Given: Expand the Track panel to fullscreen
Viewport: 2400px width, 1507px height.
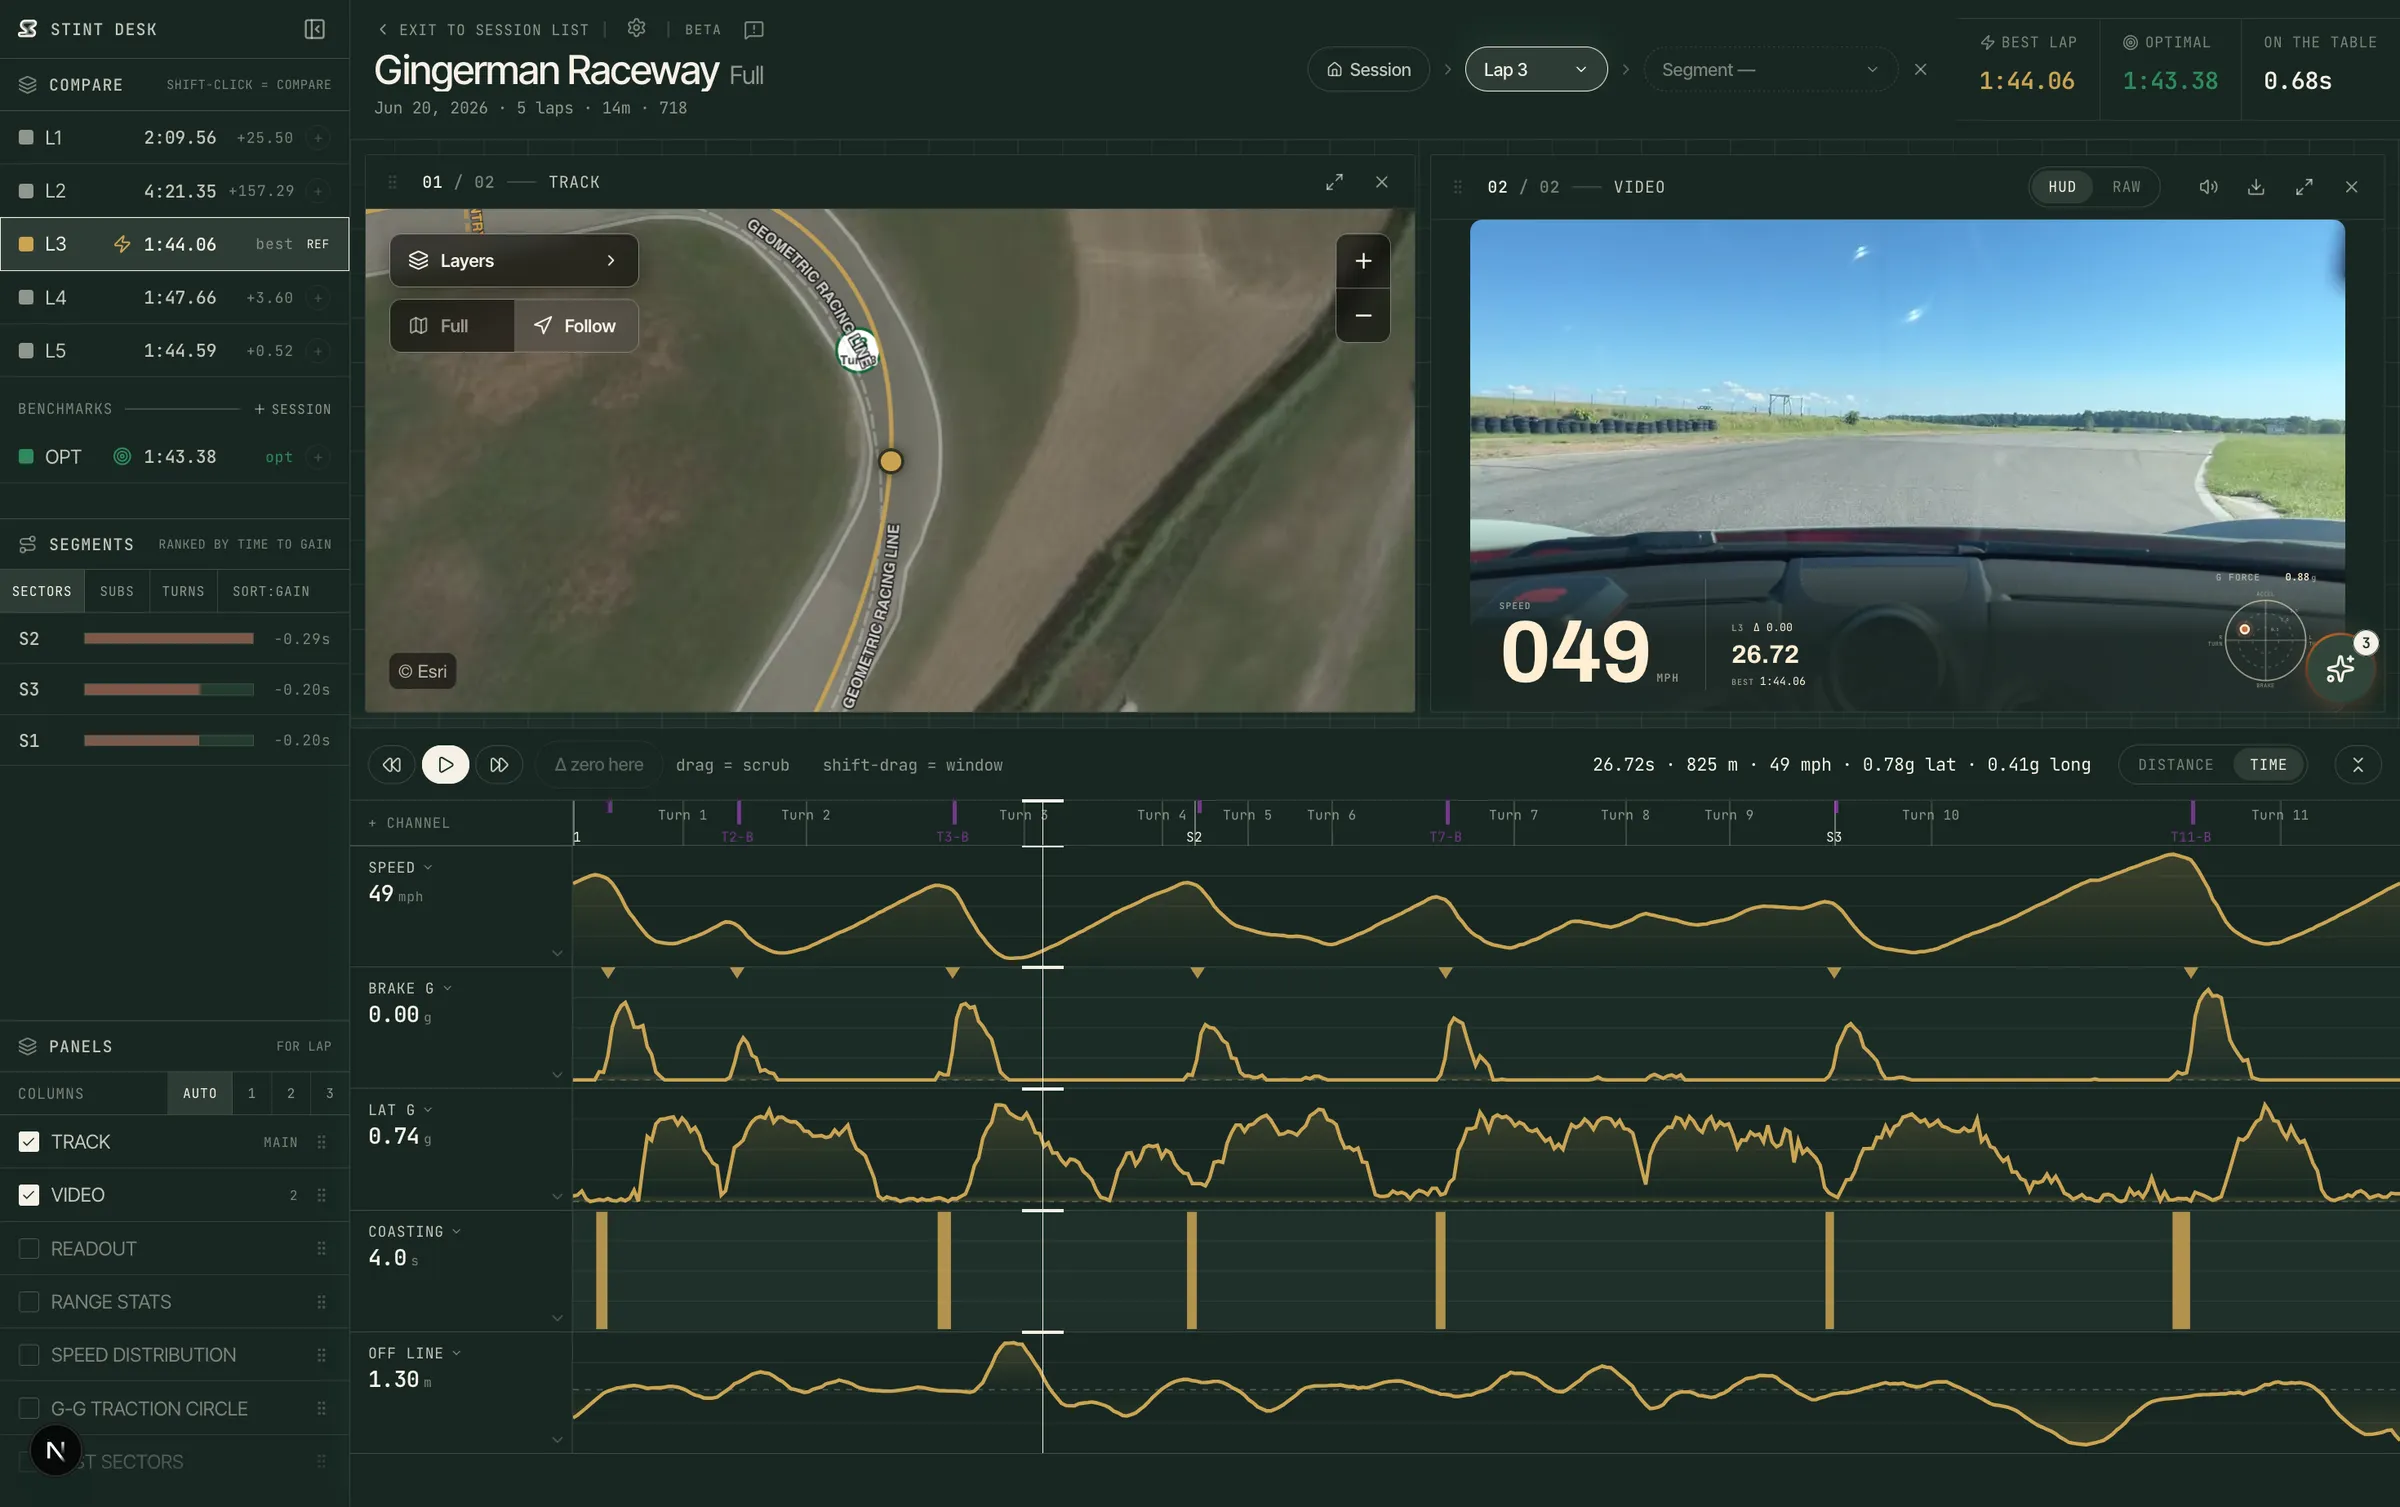Looking at the screenshot, I should coord(1334,182).
